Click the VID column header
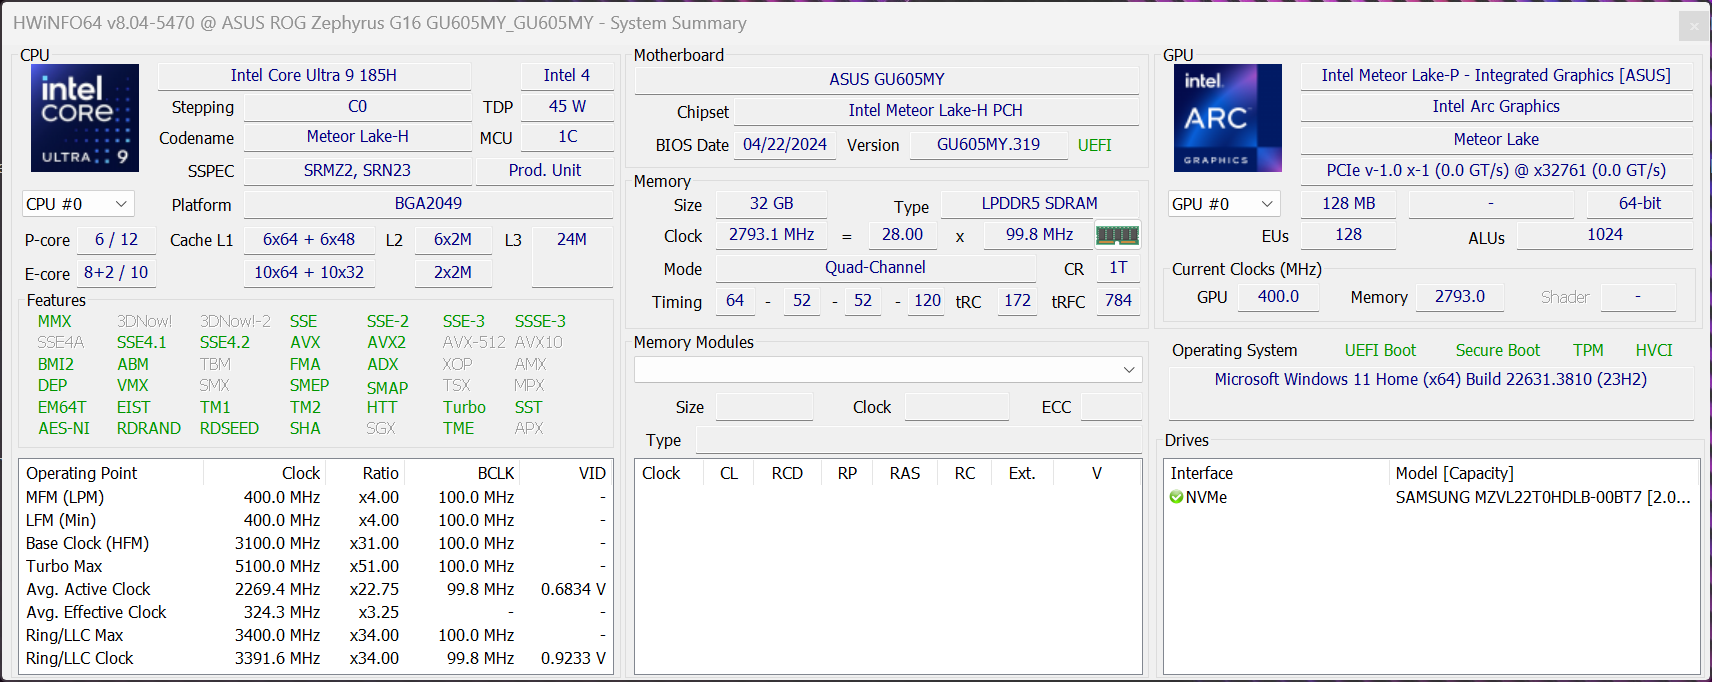1712x682 pixels. pos(592,473)
